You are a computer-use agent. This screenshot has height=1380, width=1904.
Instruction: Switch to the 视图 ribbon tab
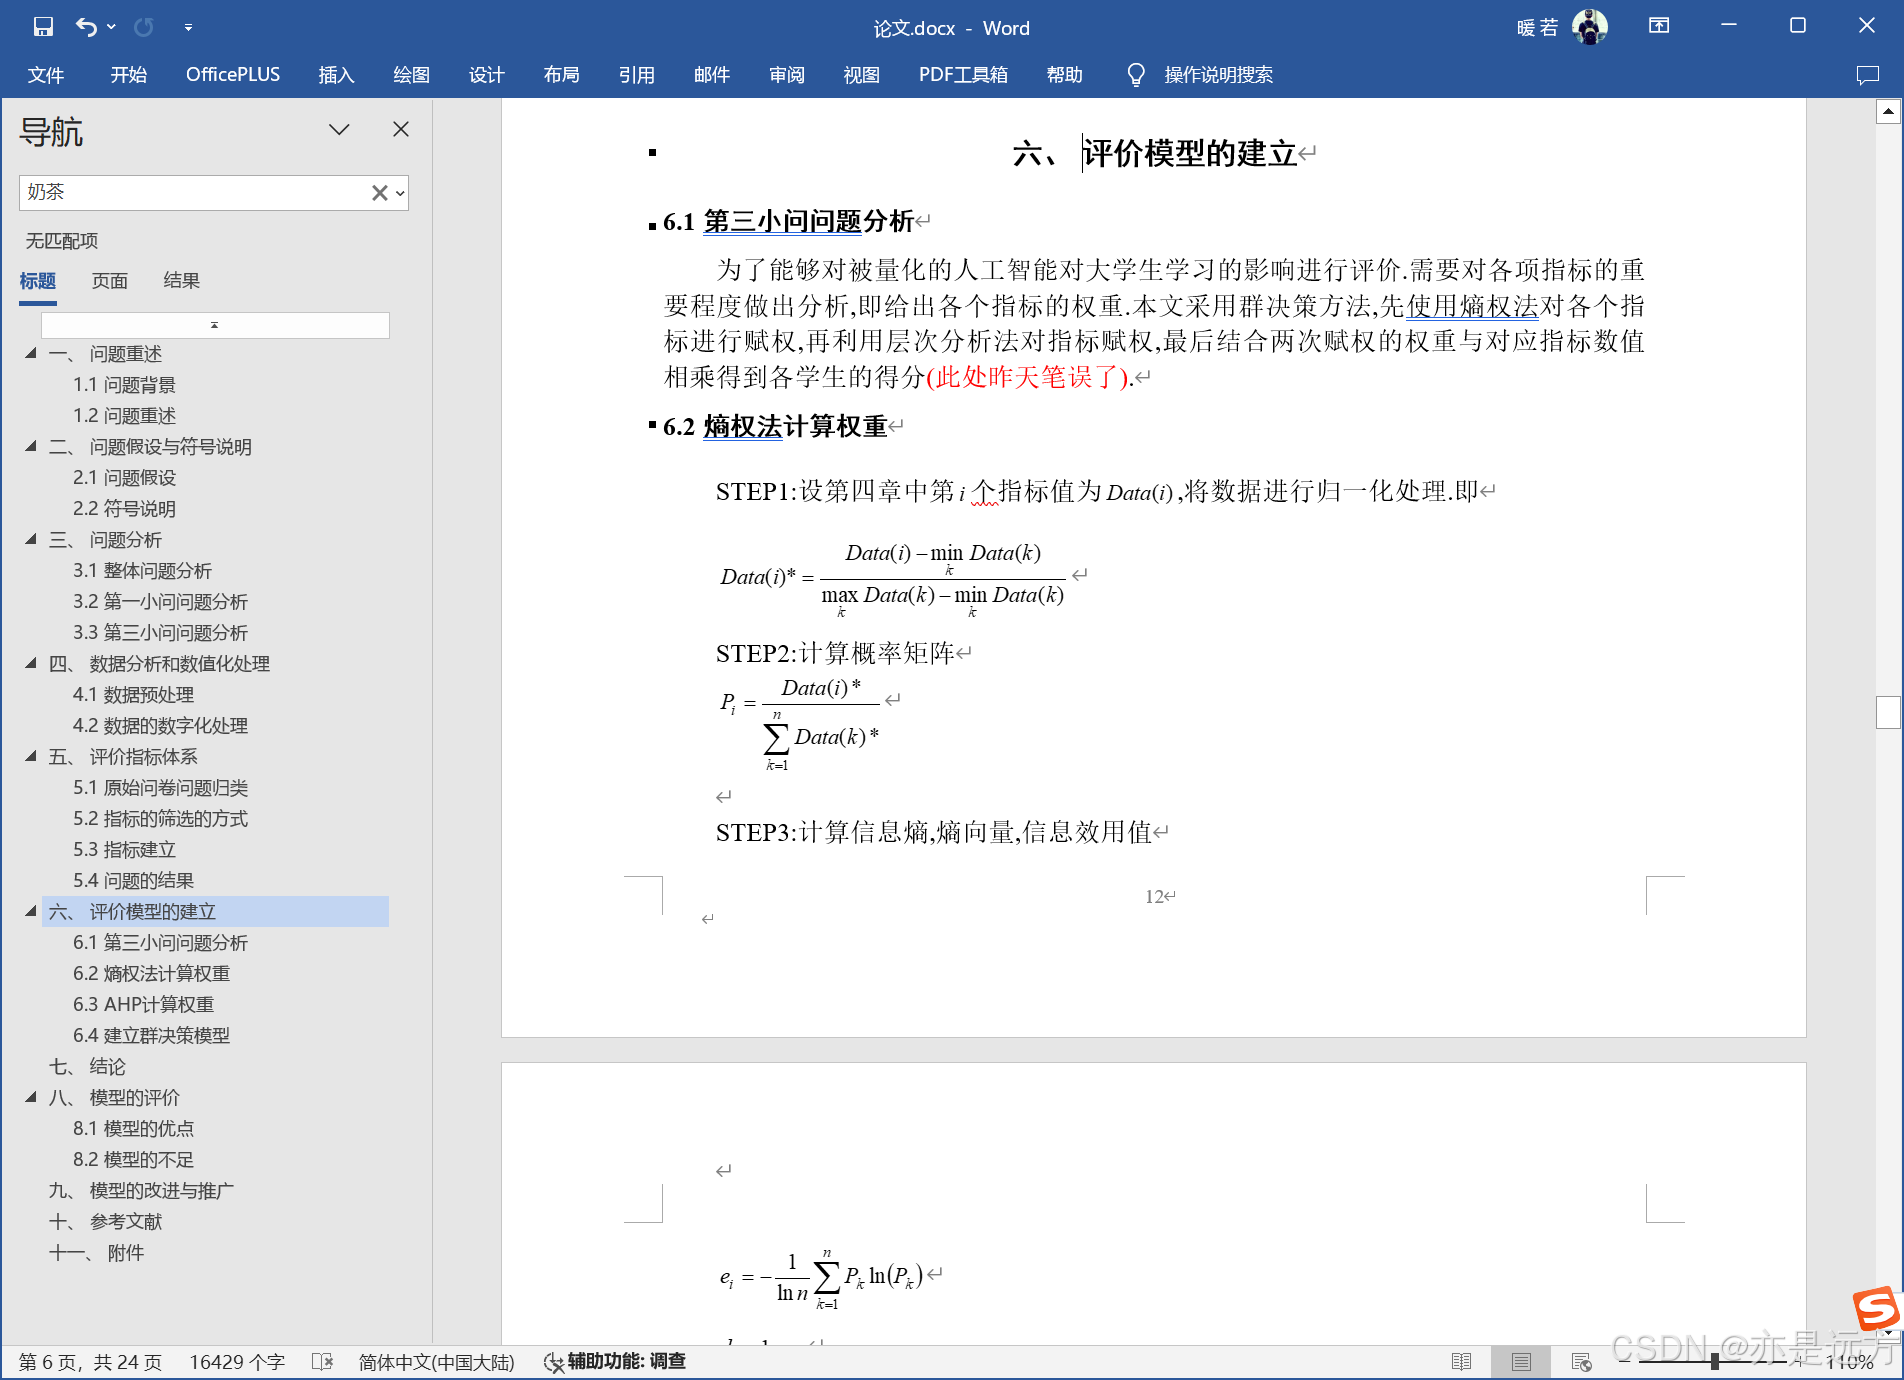861,75
